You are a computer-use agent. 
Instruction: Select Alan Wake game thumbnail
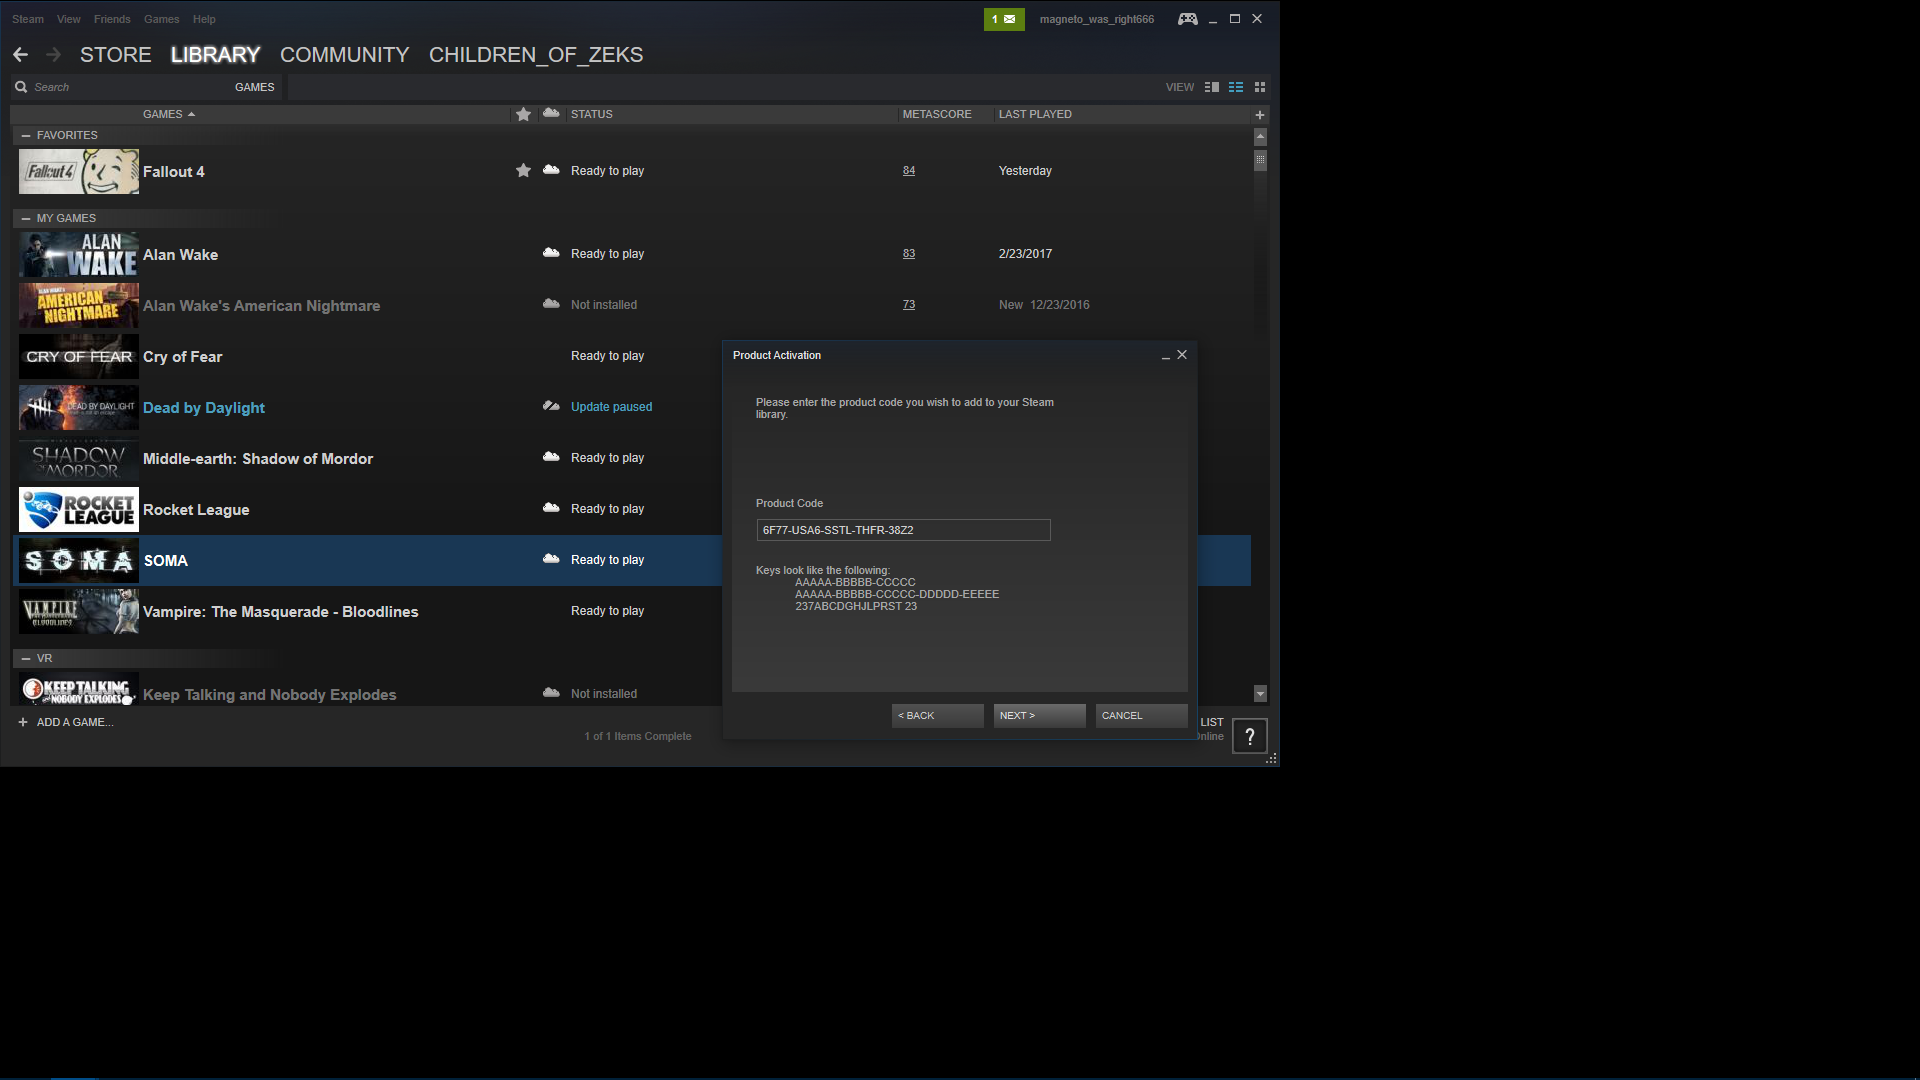tap(79, 254)
